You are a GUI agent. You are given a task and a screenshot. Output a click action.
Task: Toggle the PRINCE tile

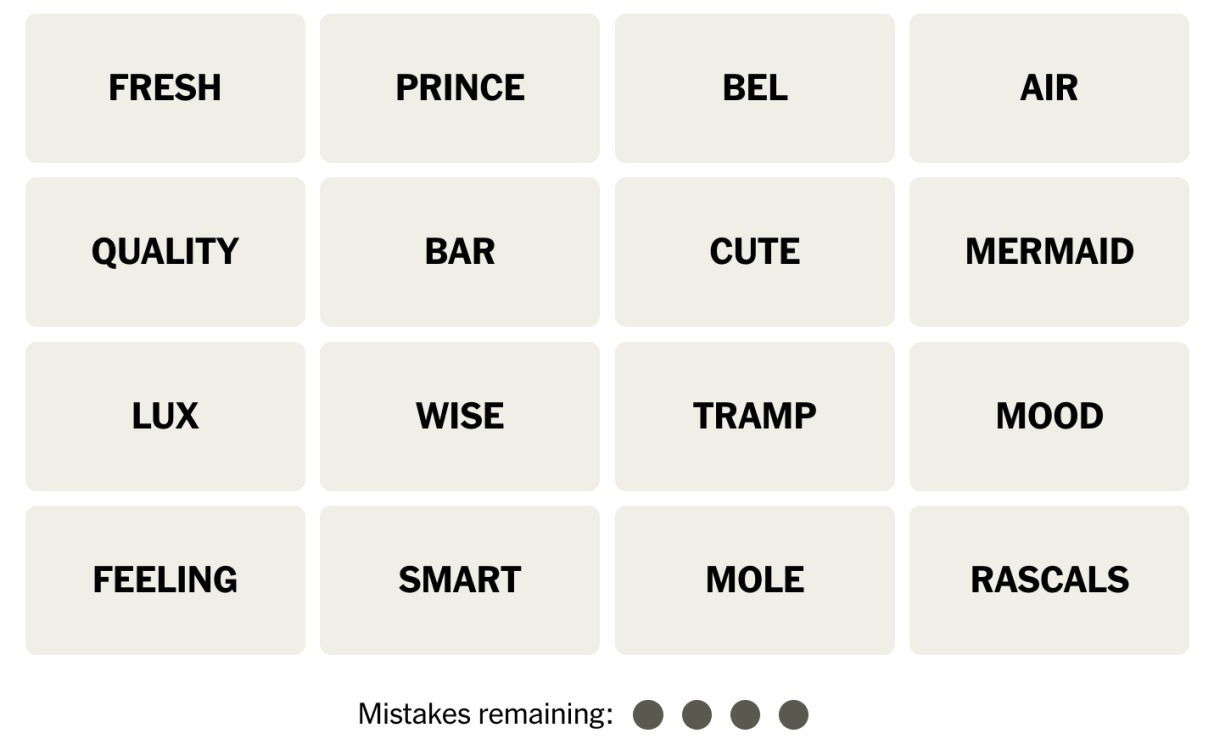(460, 88)
